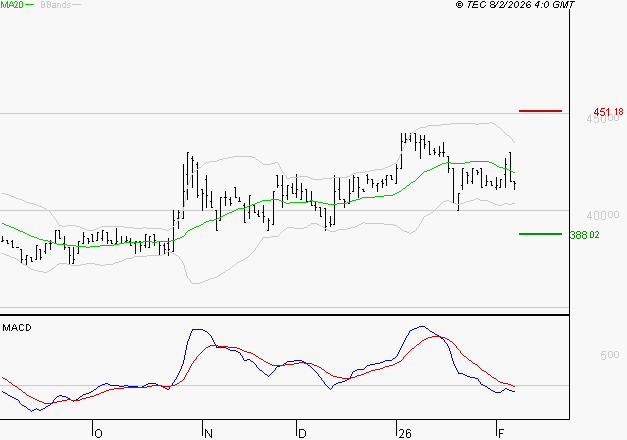This screenshot has height=440, width=627.
Task: Click the 500 MACD axis label
Action: point(609,355)
